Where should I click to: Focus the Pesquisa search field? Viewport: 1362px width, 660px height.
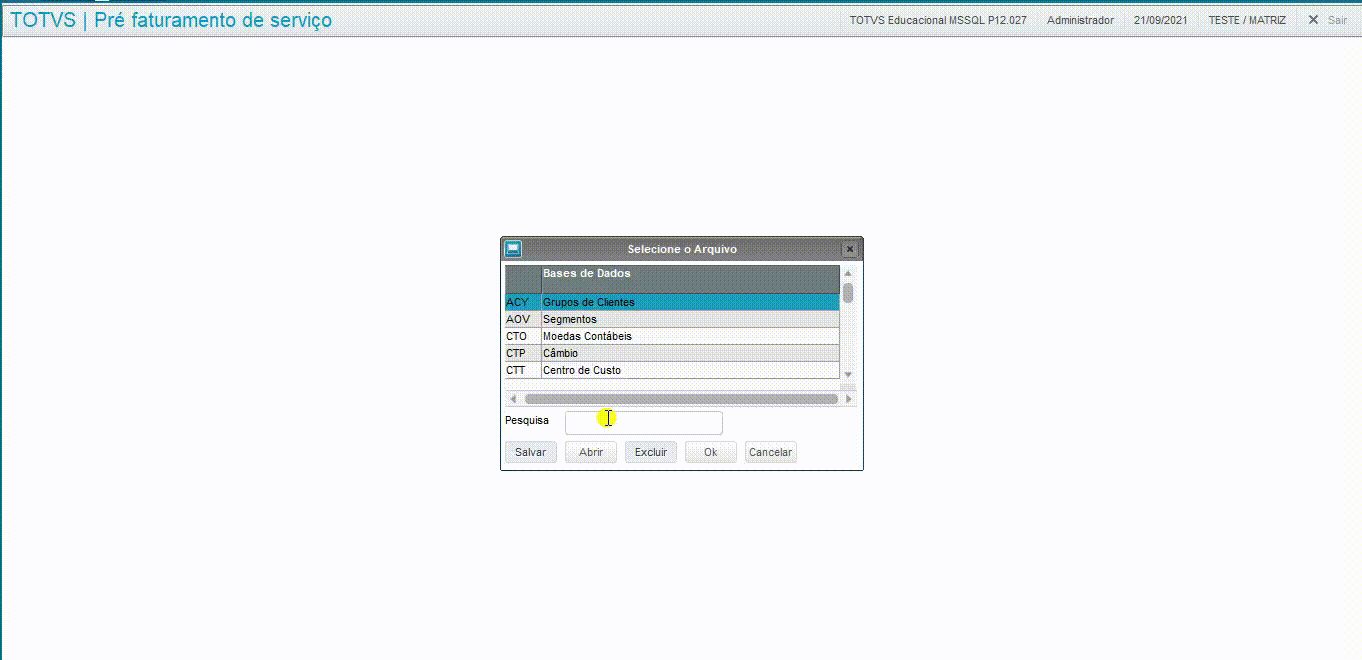click(644, 422)
